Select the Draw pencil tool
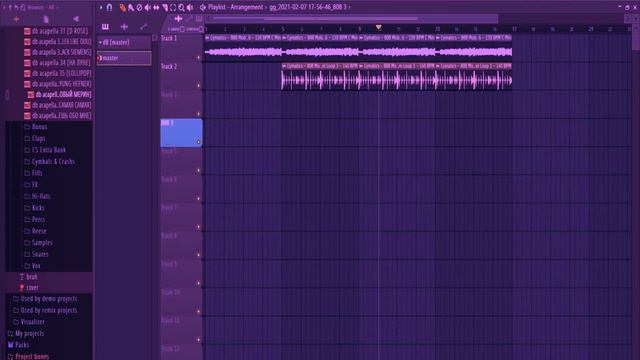640x360 pixels. click(x=122, y=7)
